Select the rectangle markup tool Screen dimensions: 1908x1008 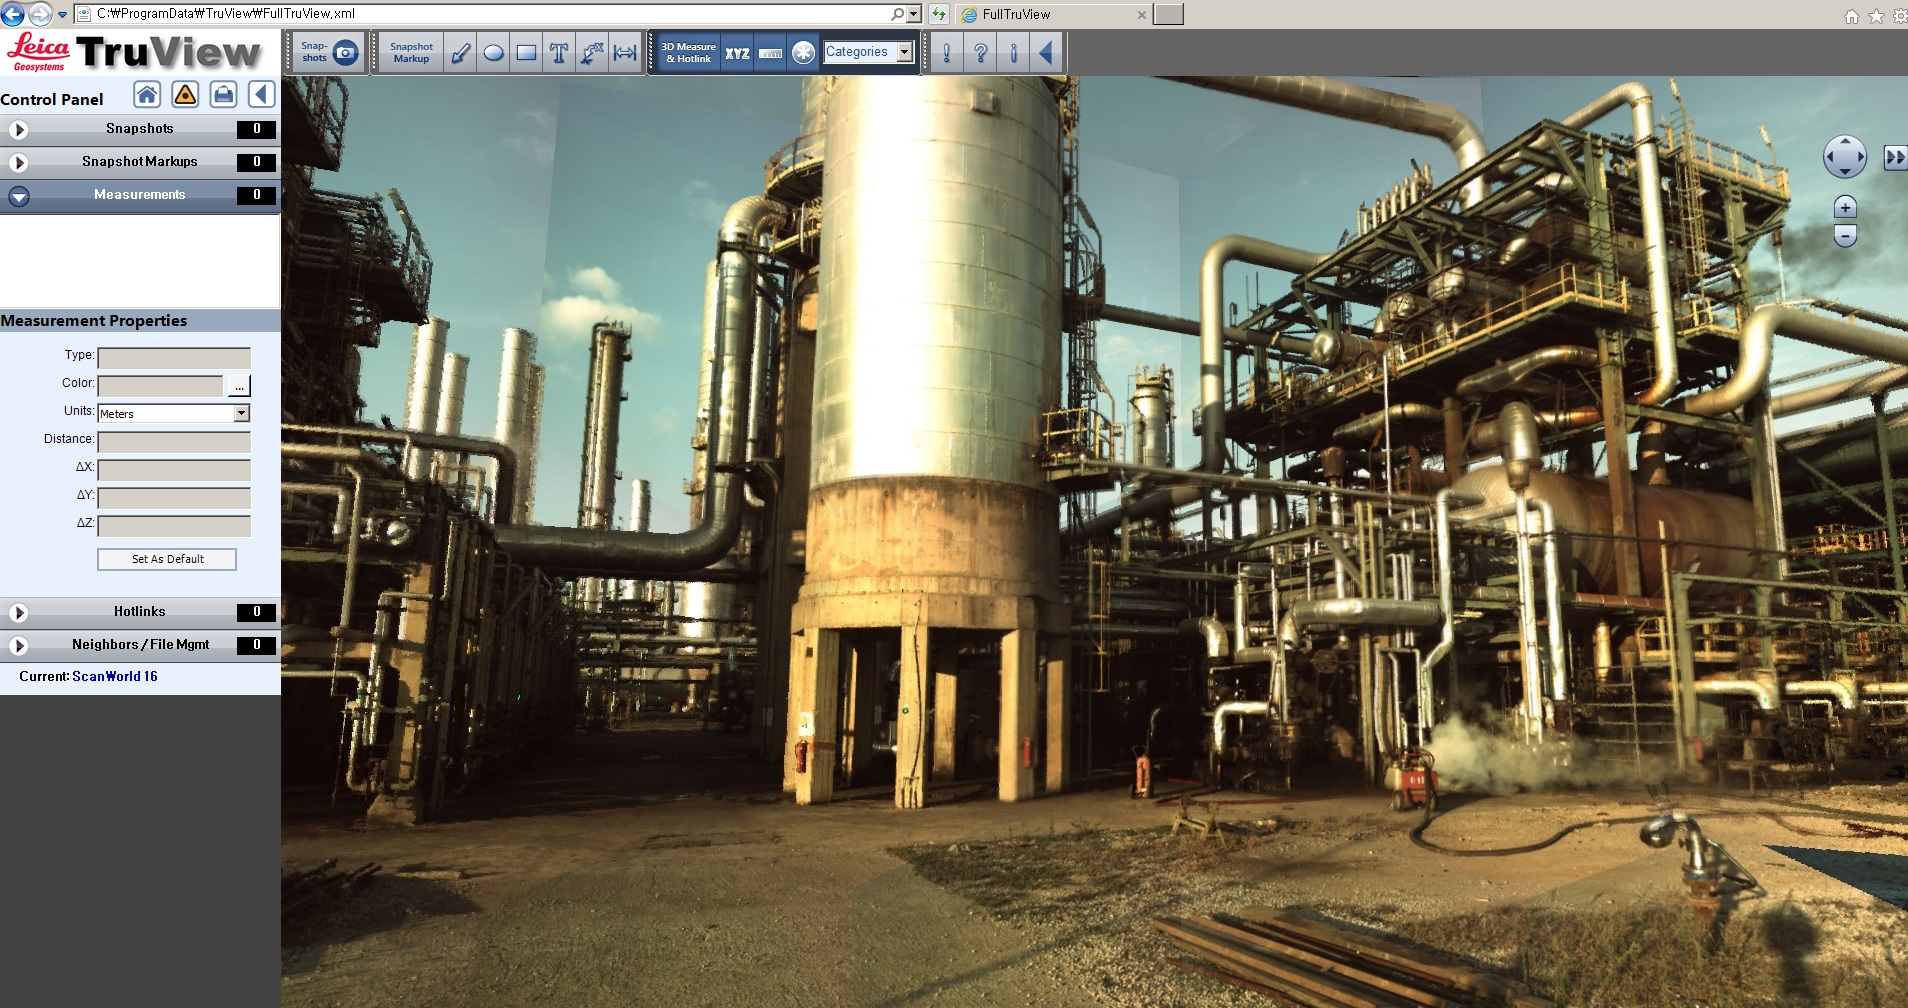[526, 53]
